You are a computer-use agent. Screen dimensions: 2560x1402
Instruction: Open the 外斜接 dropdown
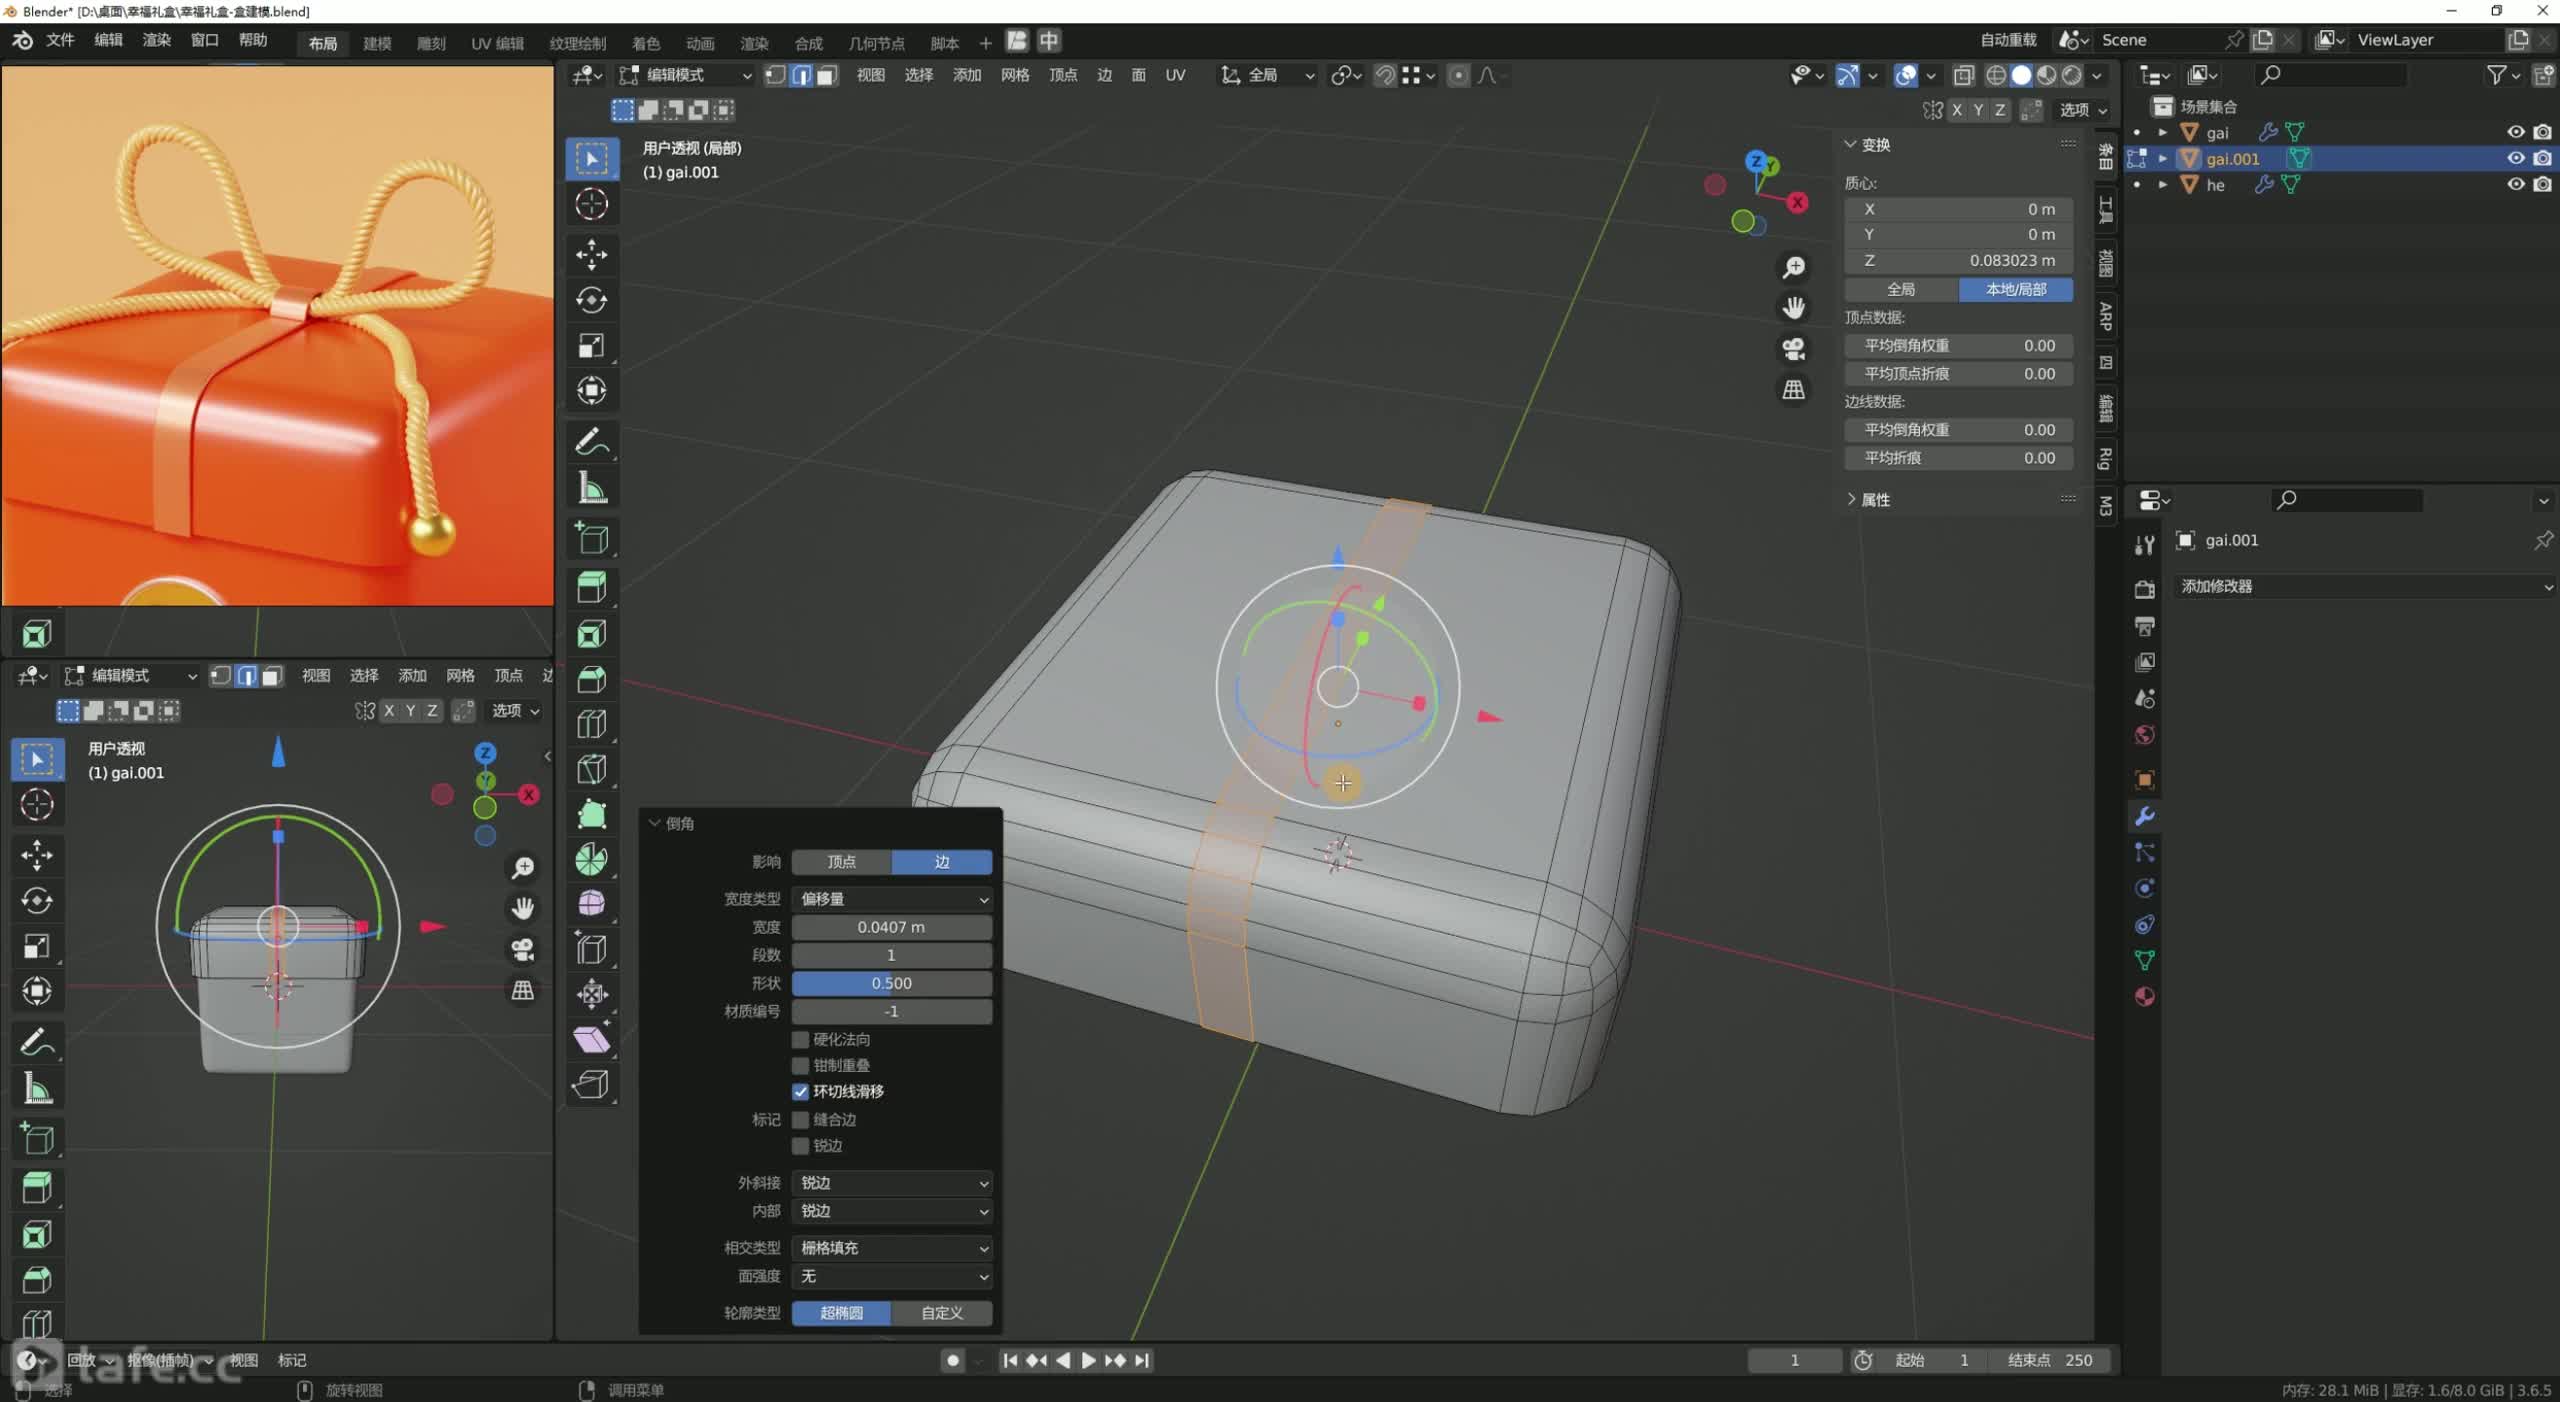[892, 1182]
